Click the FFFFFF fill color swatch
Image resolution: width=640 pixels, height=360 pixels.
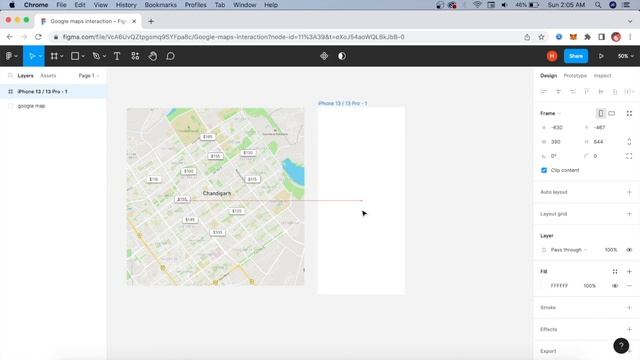tap(543, 286)
